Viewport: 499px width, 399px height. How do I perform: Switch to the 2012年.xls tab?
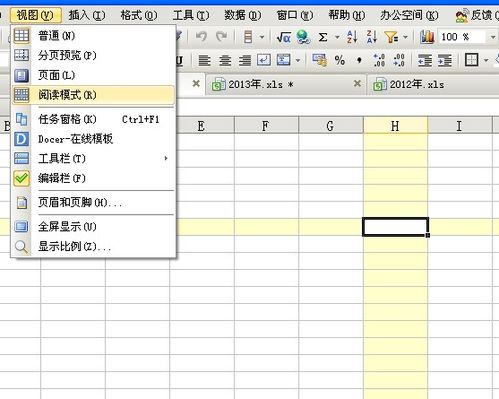(433, 85)
